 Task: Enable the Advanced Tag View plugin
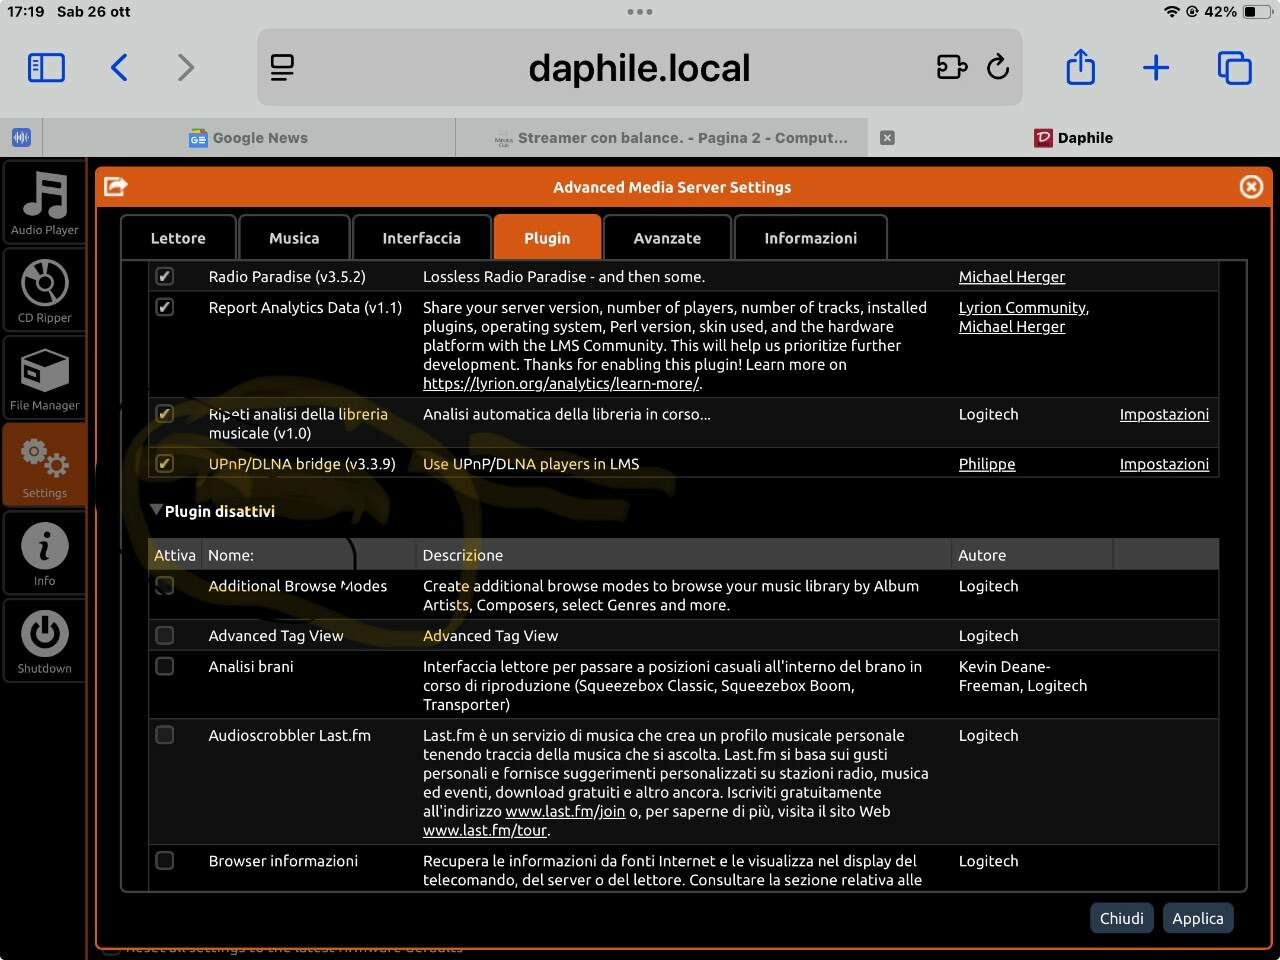pos(165,635)
